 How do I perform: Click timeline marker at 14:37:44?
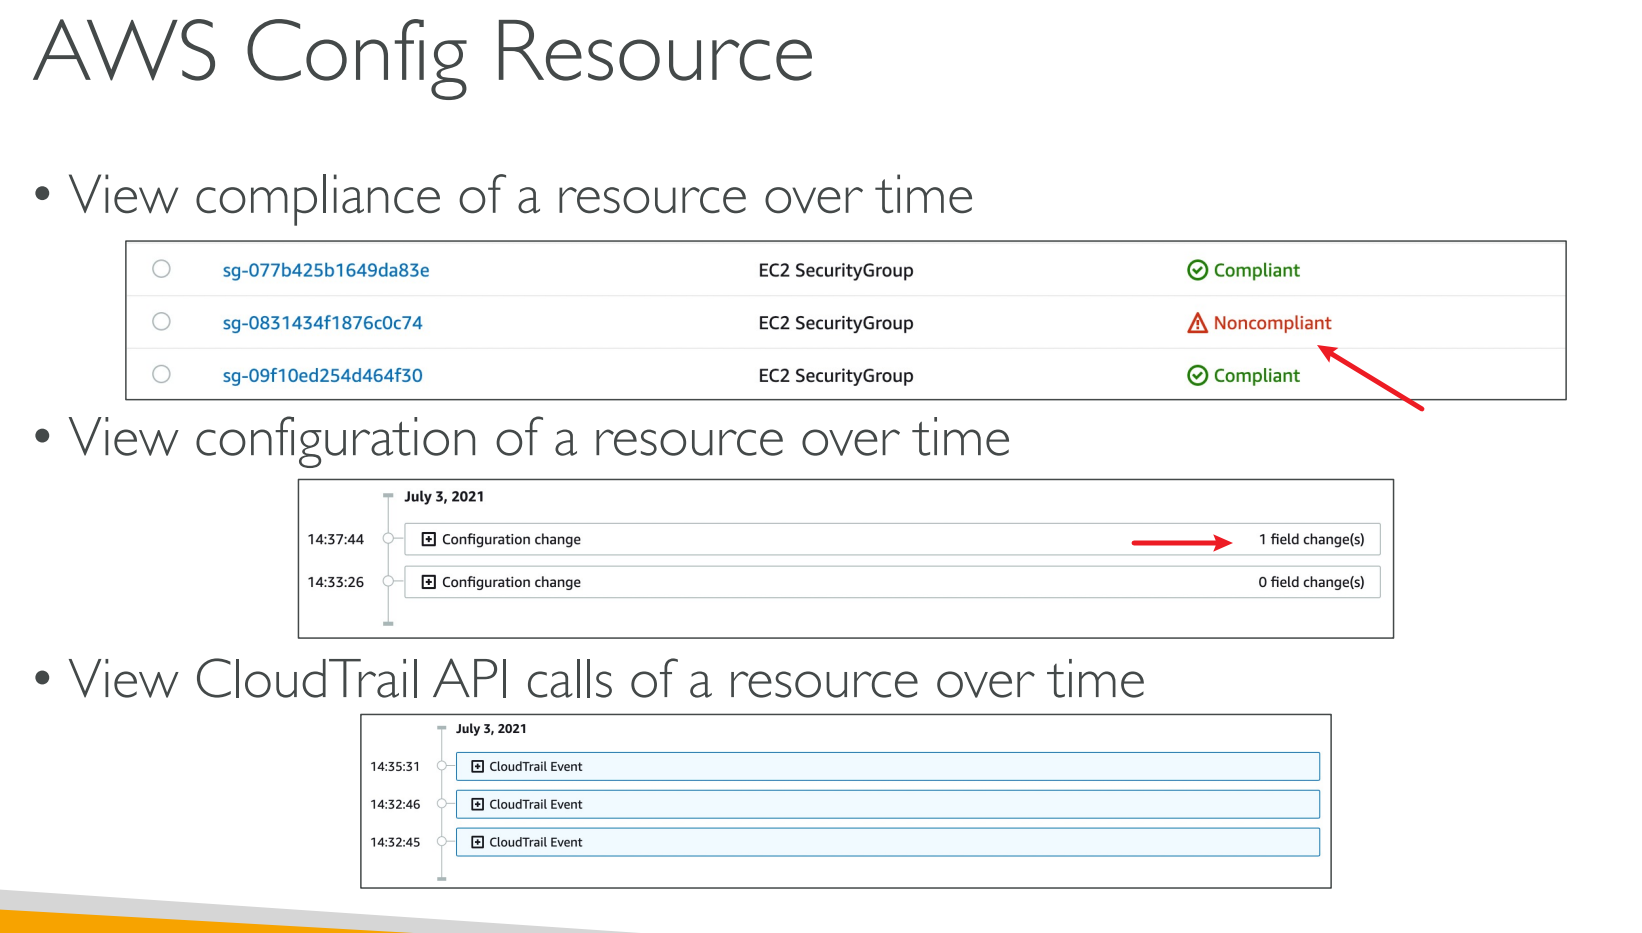tap(388, 539)
